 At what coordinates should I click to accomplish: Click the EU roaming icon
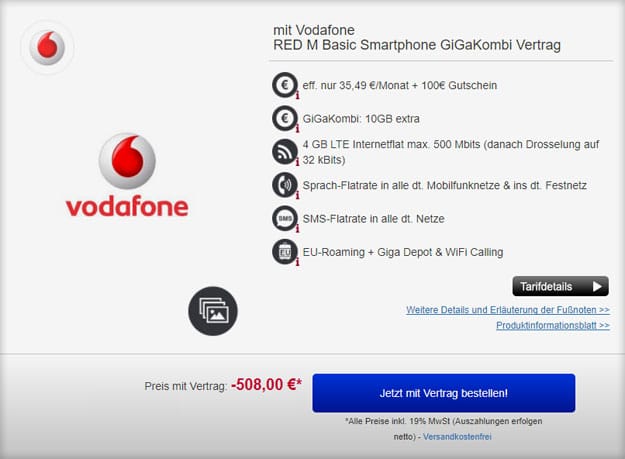(285, 252)
